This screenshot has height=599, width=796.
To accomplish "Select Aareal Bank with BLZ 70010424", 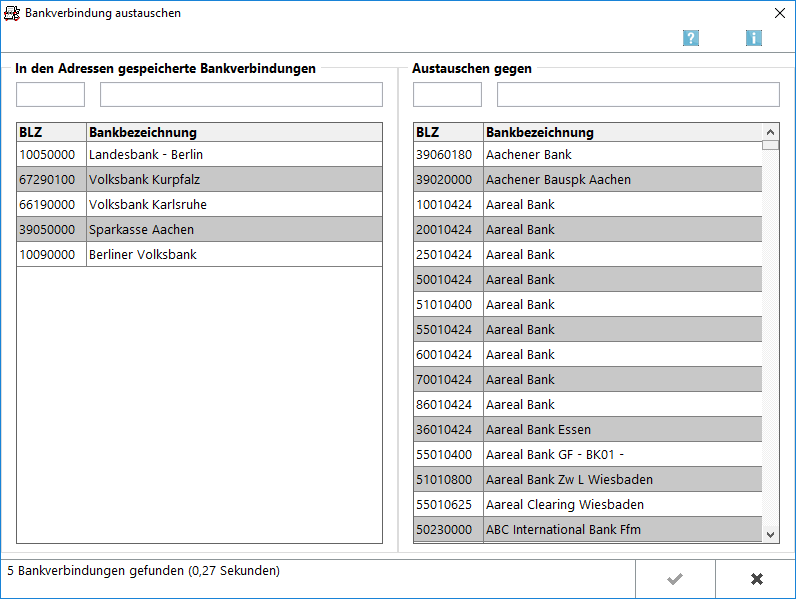I will point(588,379).
